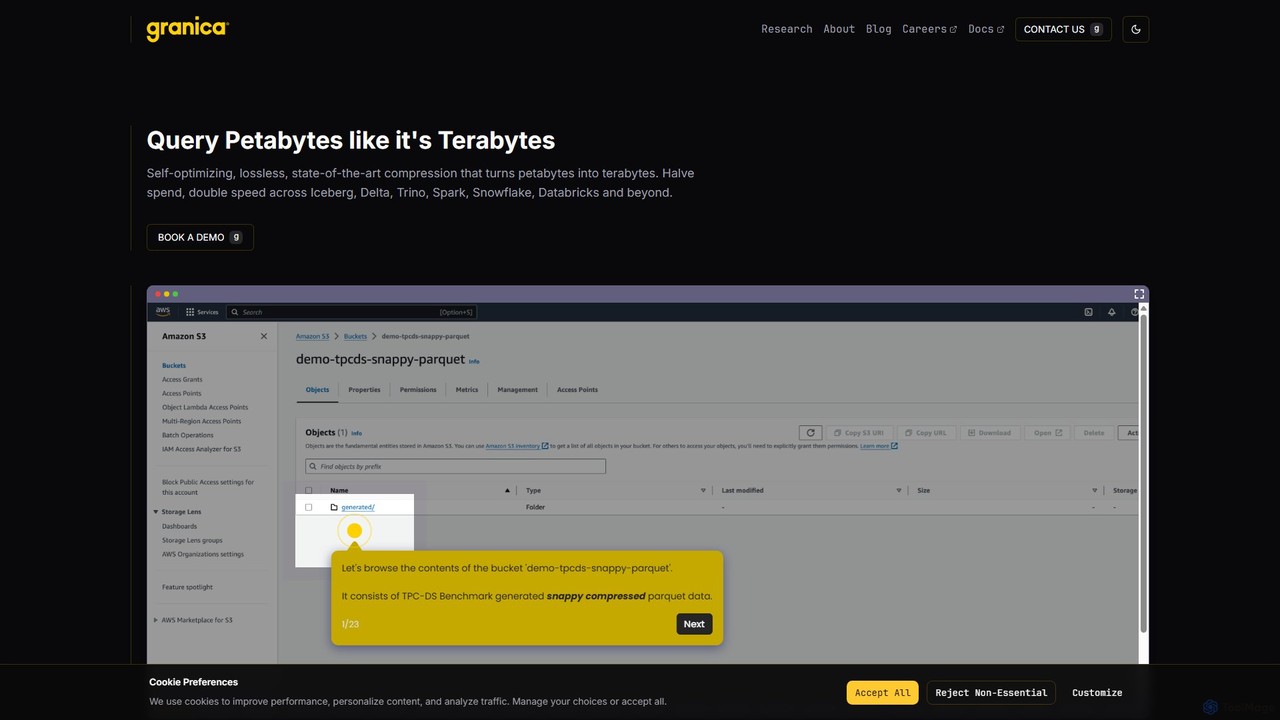This screenshot has height=720, width=1280.
Task: Open Storage Lens Dashboards
Action: pyautogui.click(x=180, y=526)
